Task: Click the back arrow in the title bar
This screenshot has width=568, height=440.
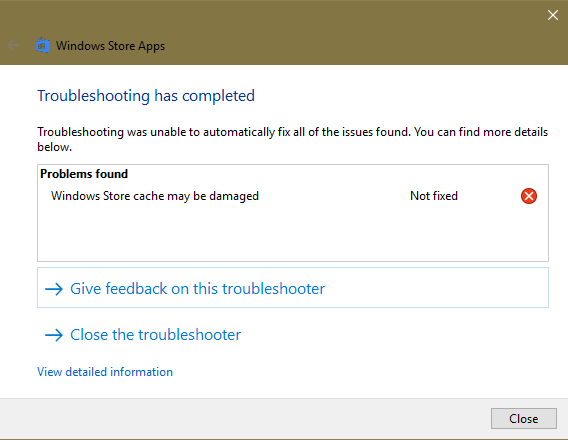Action: pos(13,45)
